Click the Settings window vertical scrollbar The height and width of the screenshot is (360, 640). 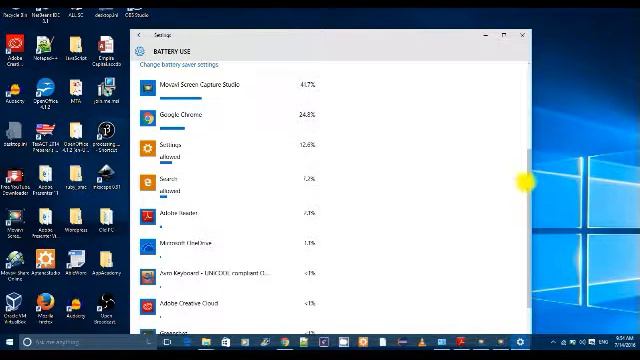tap(529, 229)
